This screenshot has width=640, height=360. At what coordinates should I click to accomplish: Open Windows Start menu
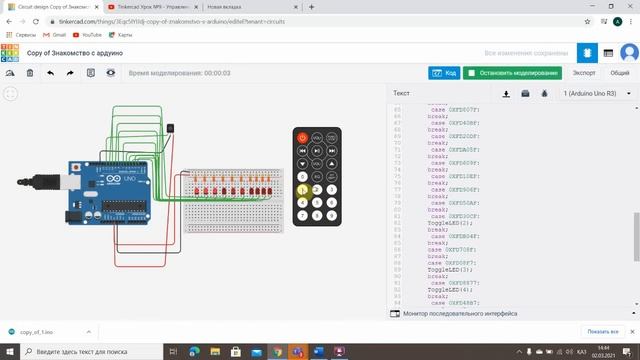pos(10,351)
